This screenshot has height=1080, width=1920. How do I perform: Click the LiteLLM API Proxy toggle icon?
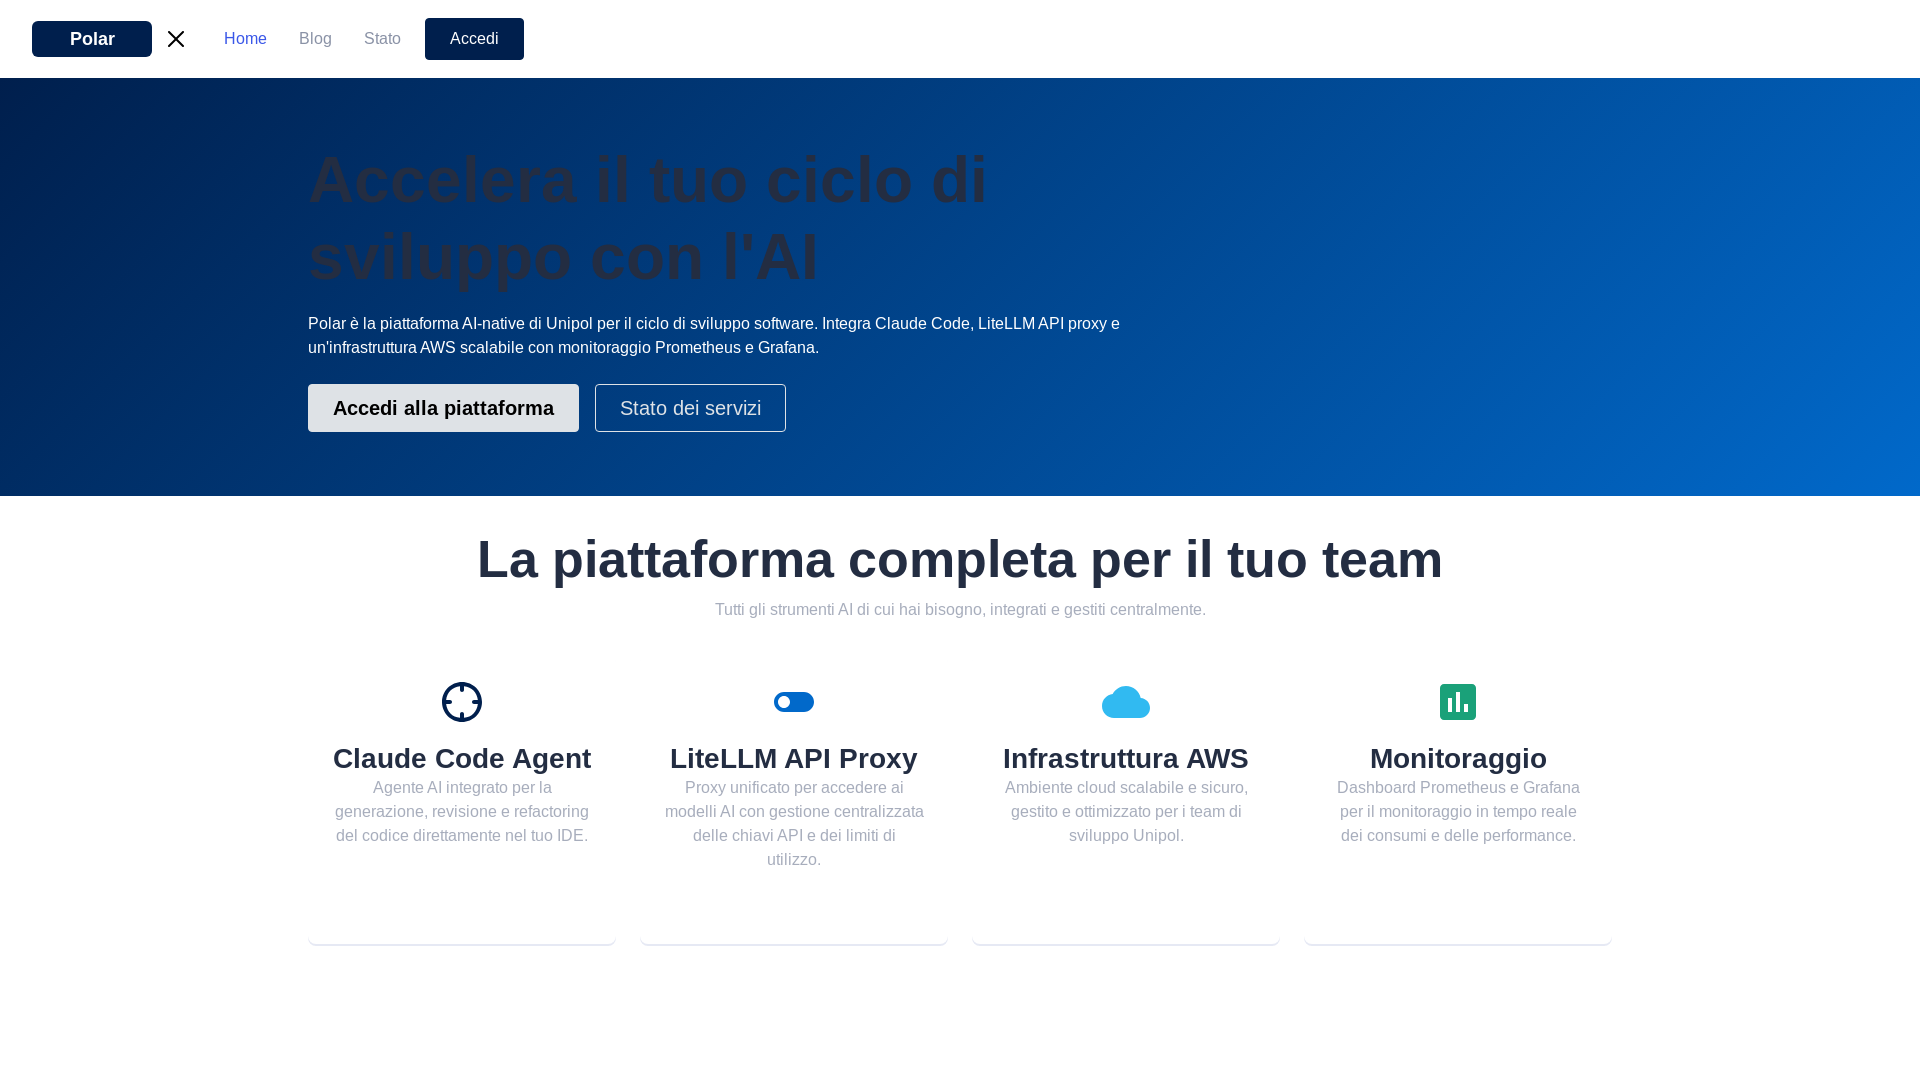794,702
